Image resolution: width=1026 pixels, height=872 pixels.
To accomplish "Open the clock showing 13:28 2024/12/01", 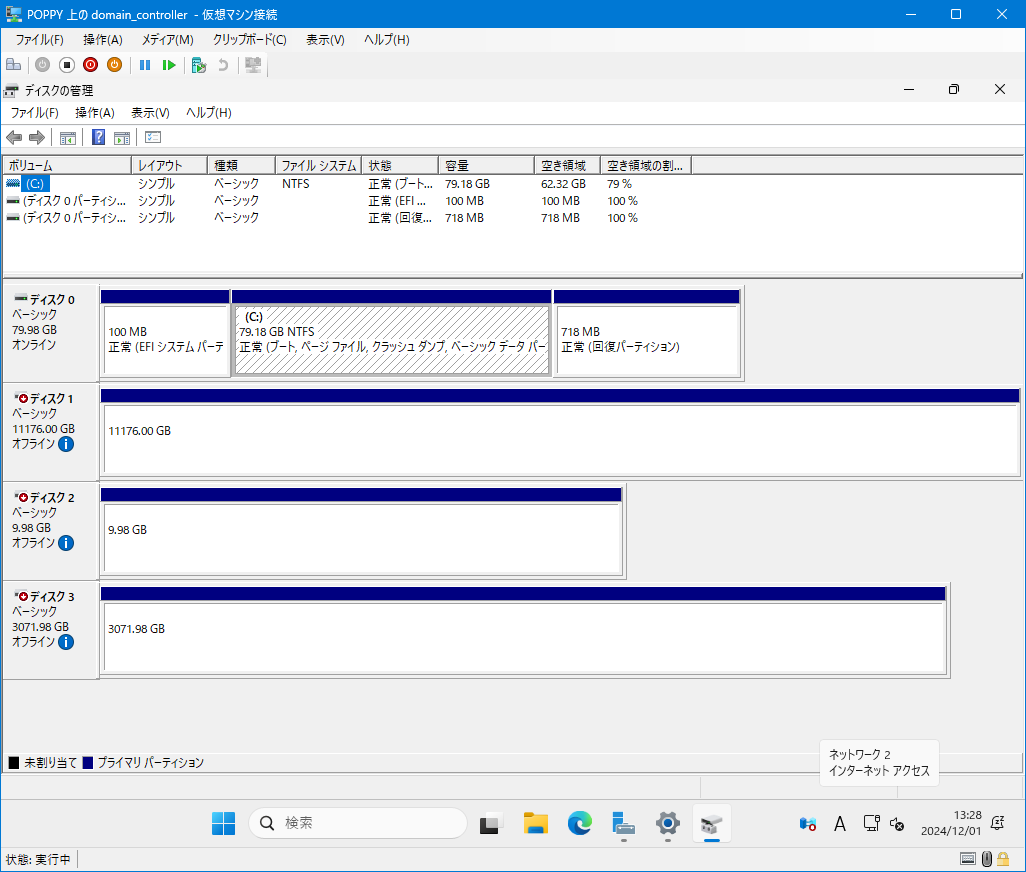I will pos(951,823).
